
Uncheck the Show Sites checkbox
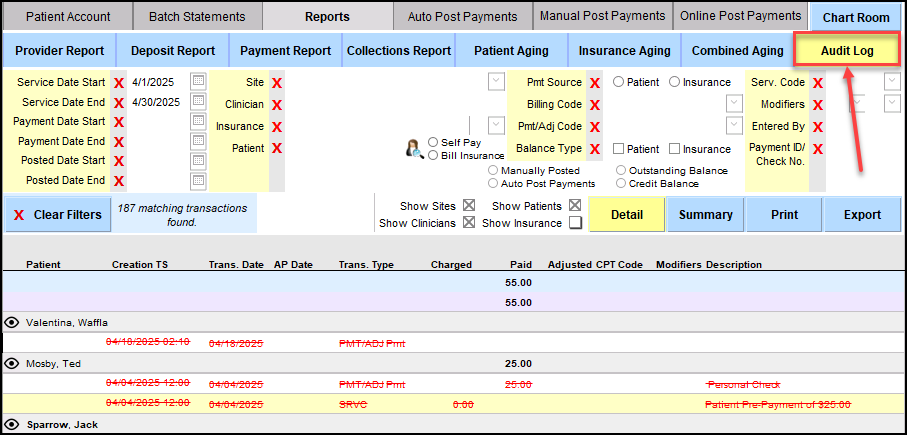[469, 205]
